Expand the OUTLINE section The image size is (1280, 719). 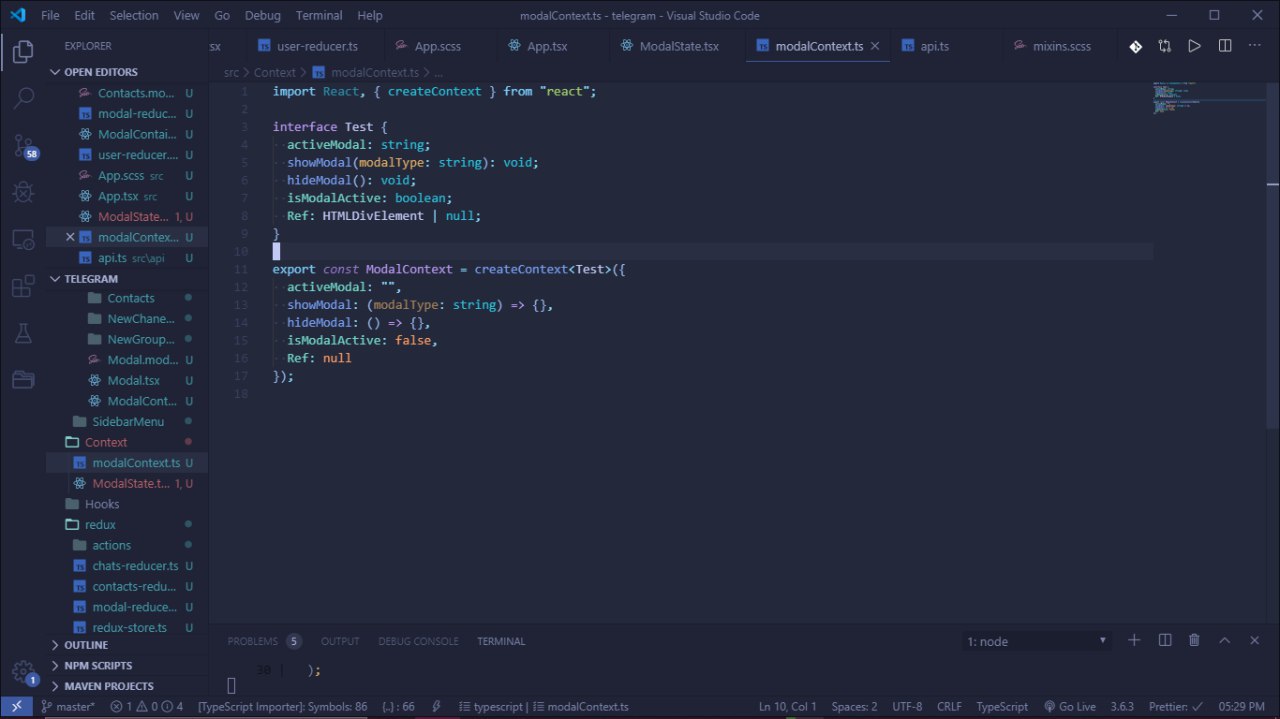(x=86, y=645)
